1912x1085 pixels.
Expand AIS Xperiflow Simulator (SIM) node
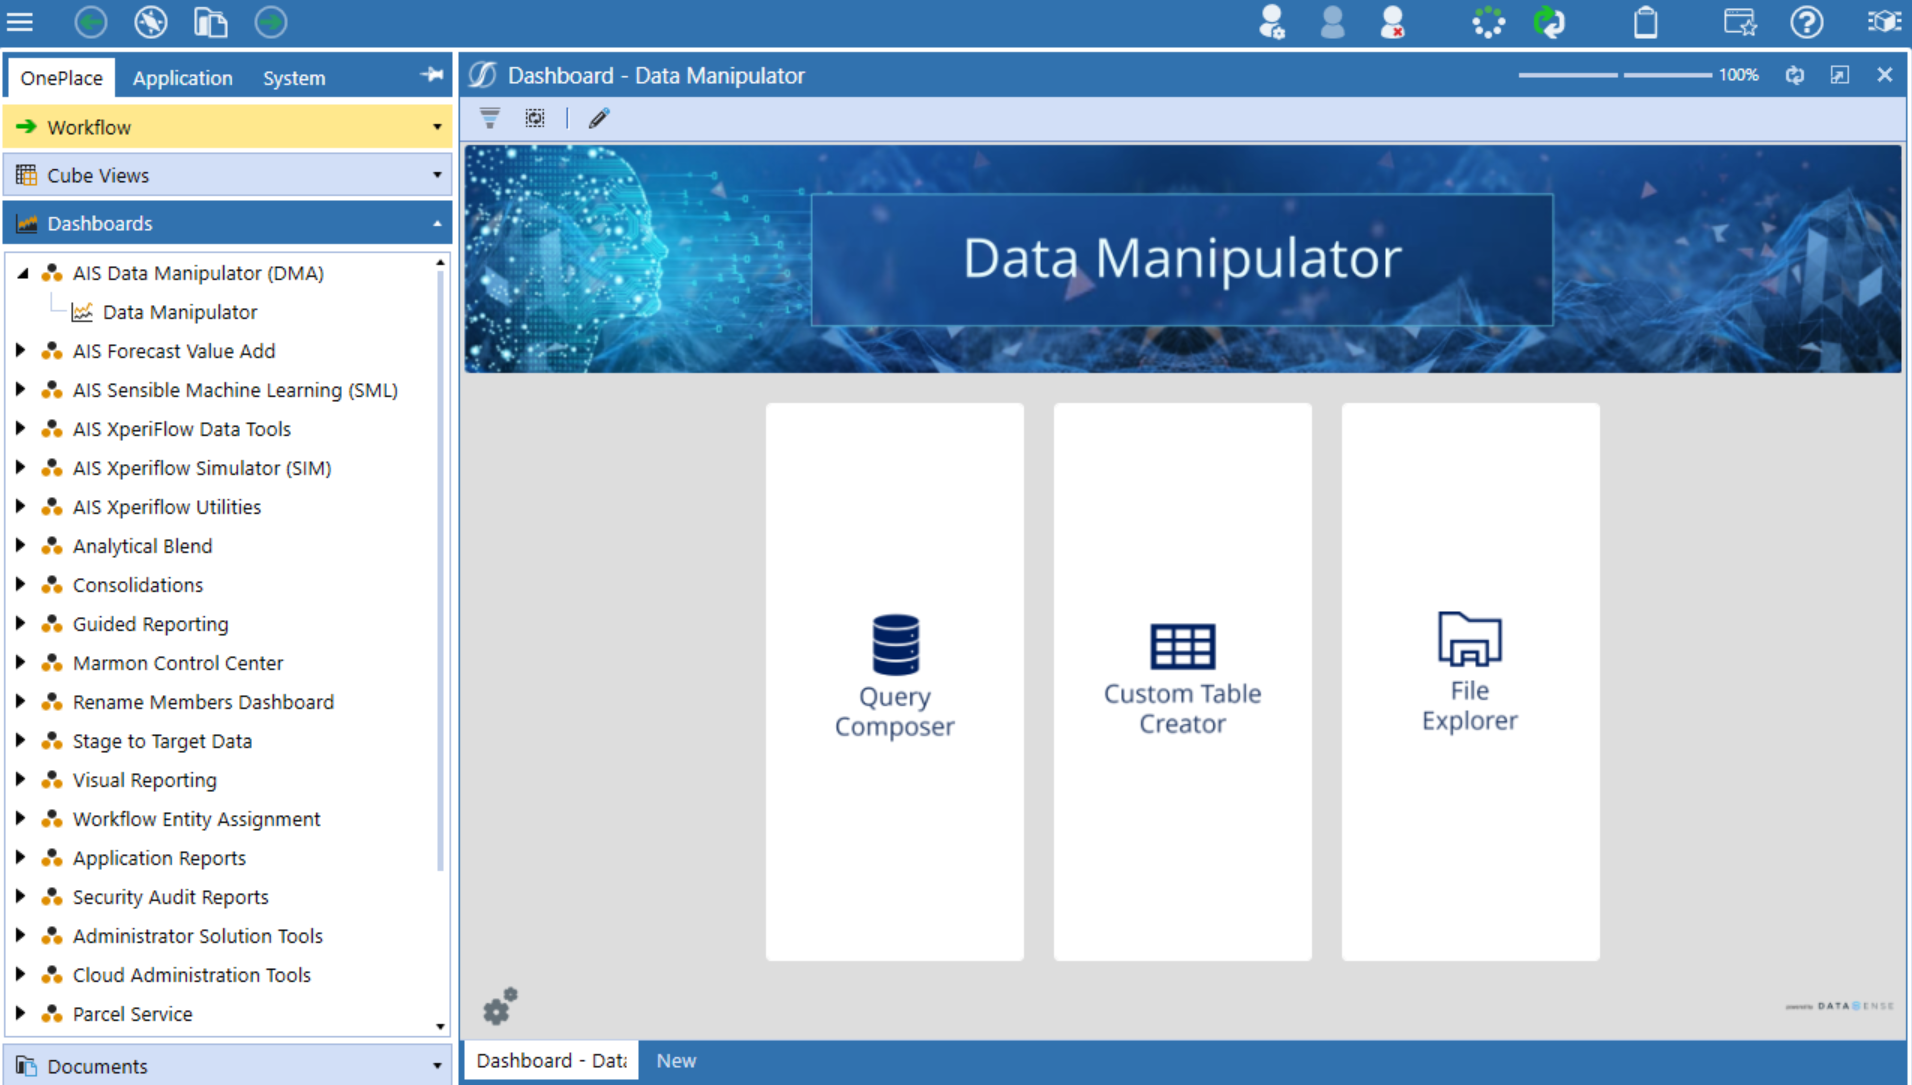pos(20,468)
